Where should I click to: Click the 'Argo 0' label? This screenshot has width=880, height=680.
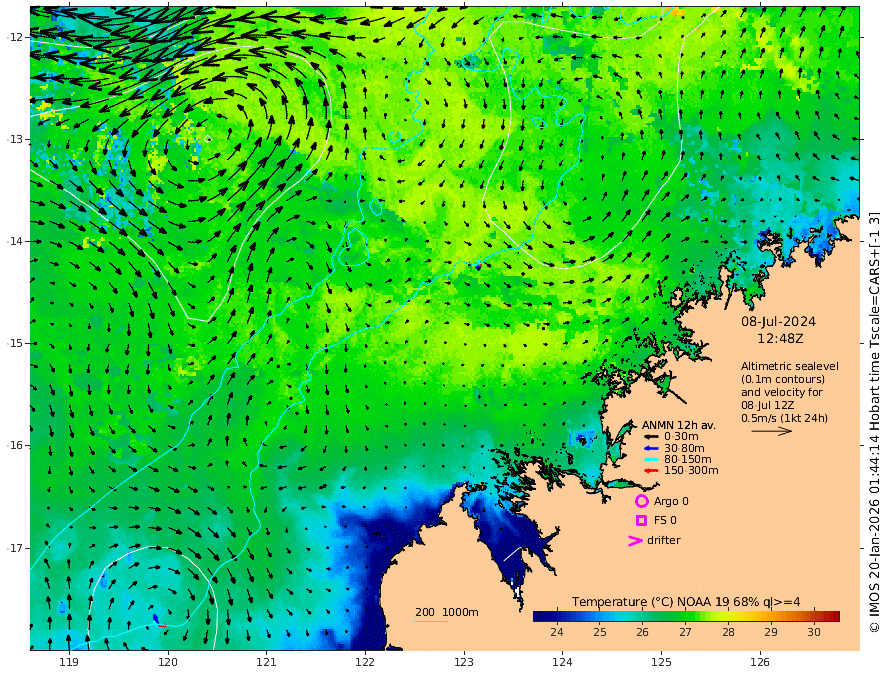tap(671, 501)
